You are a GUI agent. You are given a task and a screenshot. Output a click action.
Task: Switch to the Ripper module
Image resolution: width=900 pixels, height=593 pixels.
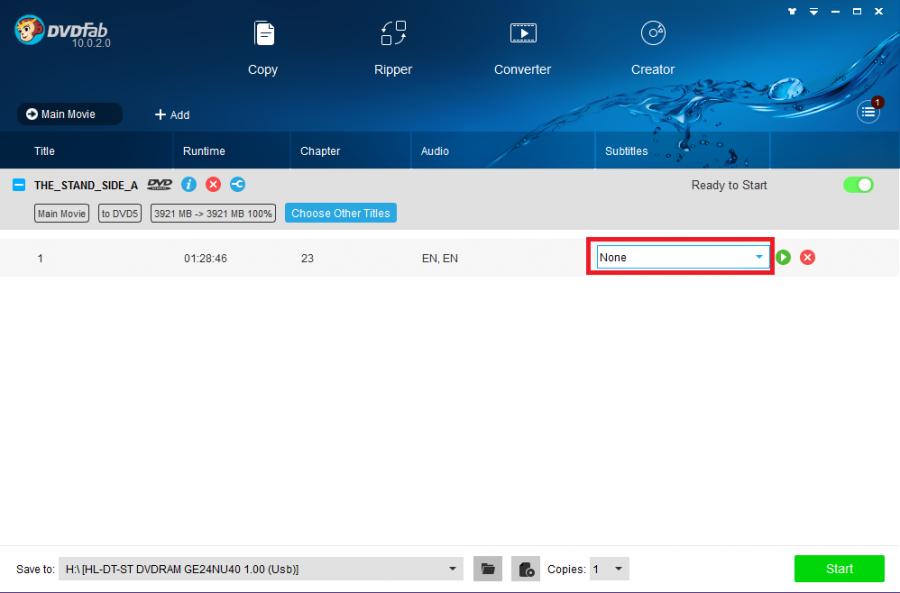(393, 47)
